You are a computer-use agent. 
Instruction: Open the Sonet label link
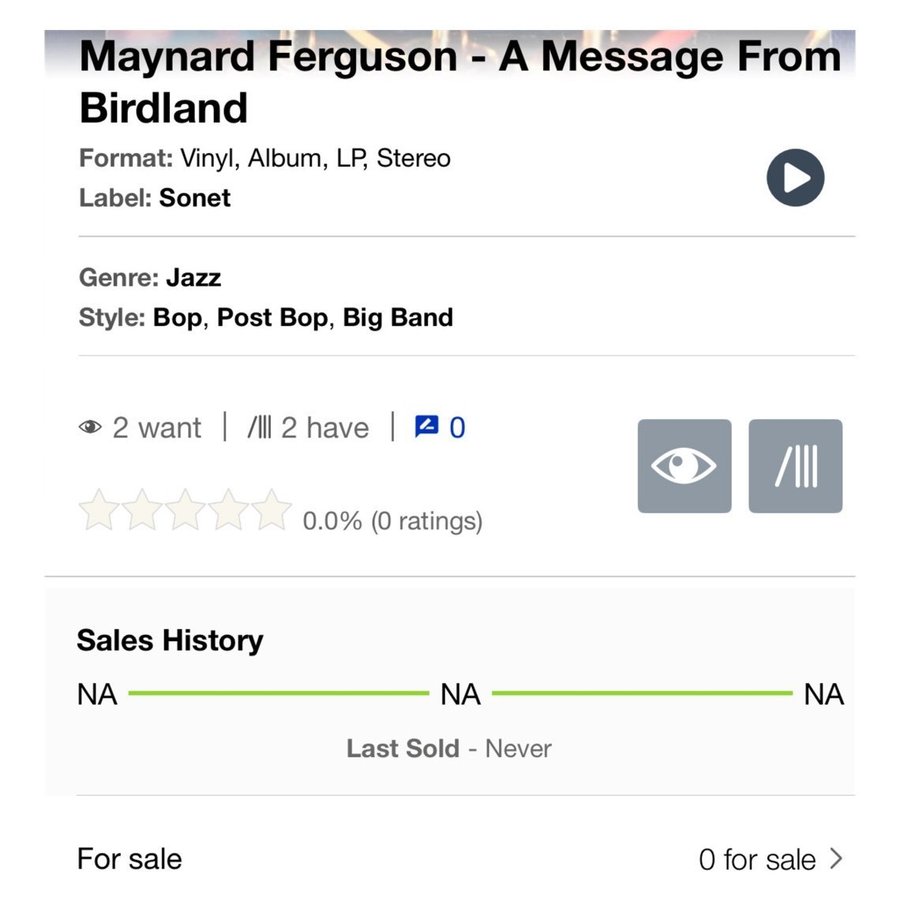195,198
